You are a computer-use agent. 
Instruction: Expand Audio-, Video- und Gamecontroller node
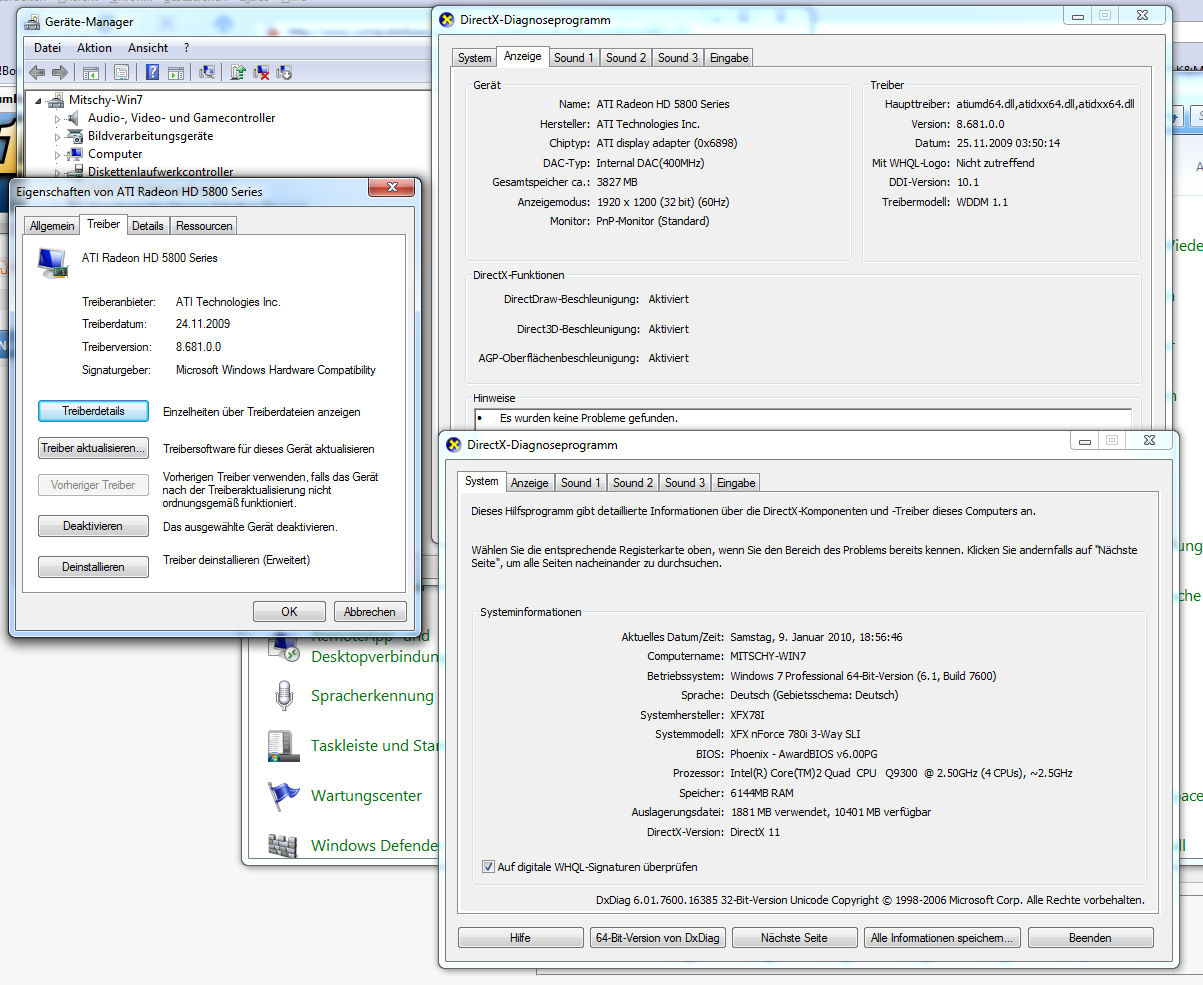[58, 118]
